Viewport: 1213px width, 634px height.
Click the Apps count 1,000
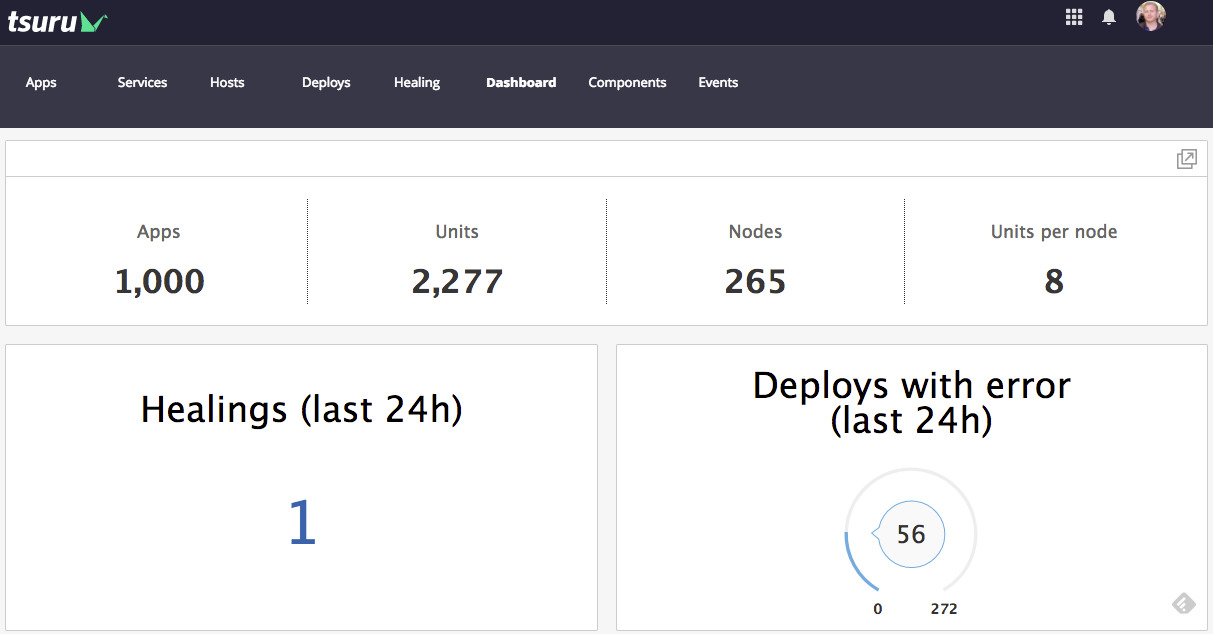(x=159, y=282)
